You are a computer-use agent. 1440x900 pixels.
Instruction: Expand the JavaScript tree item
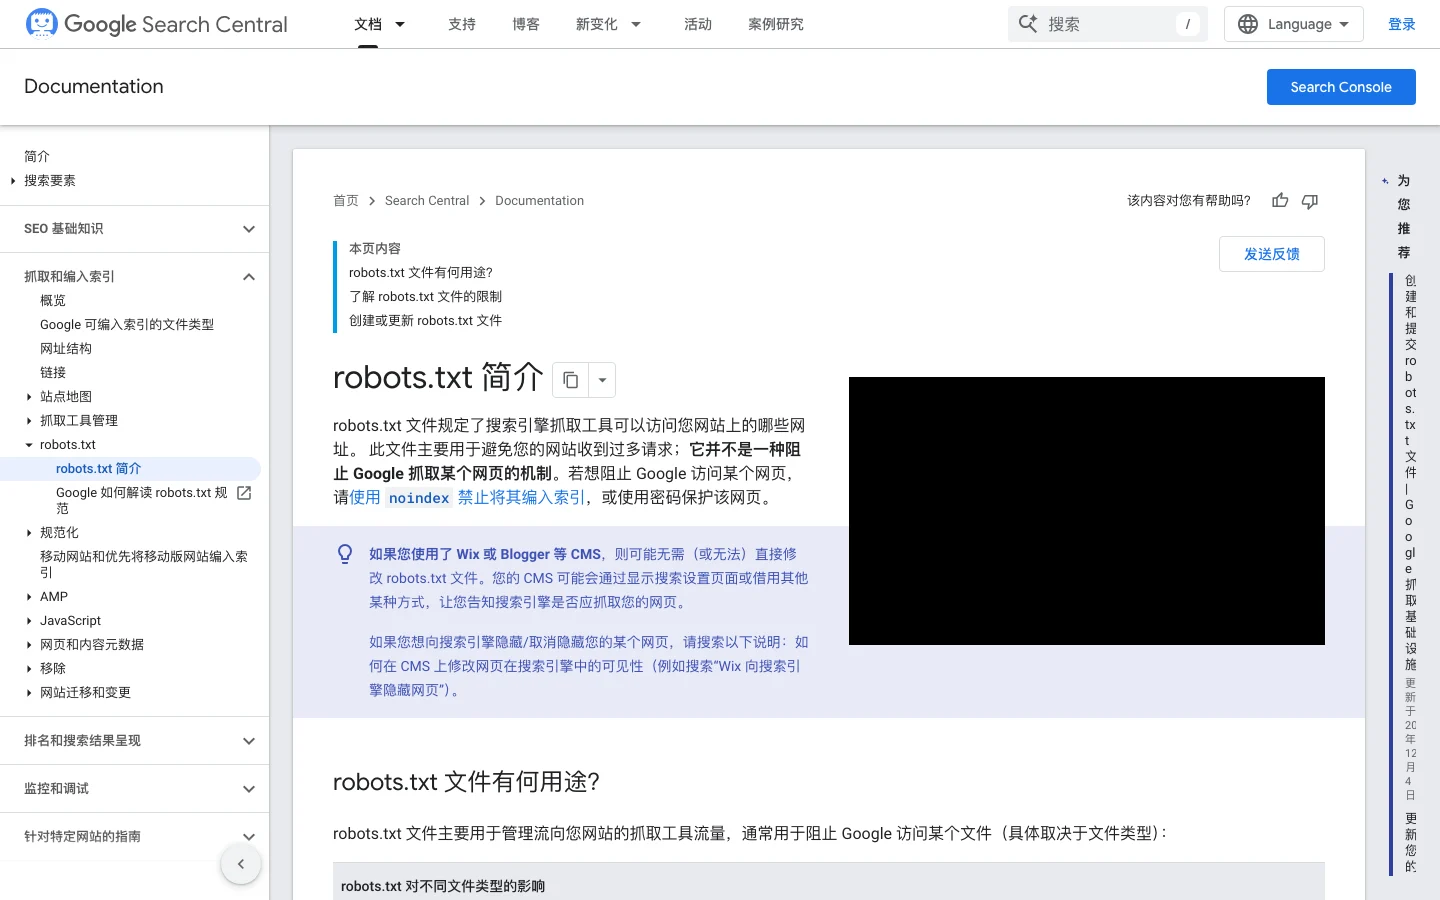[29, 621]
